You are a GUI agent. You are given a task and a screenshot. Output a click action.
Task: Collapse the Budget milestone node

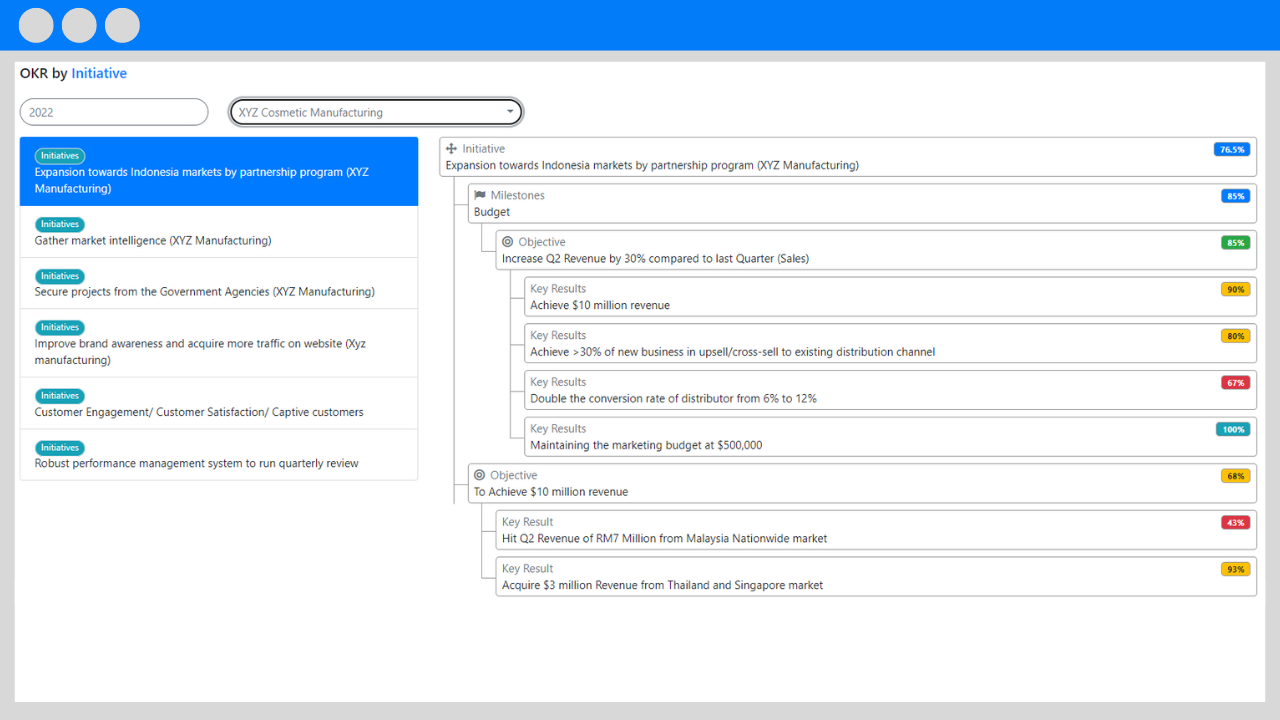coord(491,212)
